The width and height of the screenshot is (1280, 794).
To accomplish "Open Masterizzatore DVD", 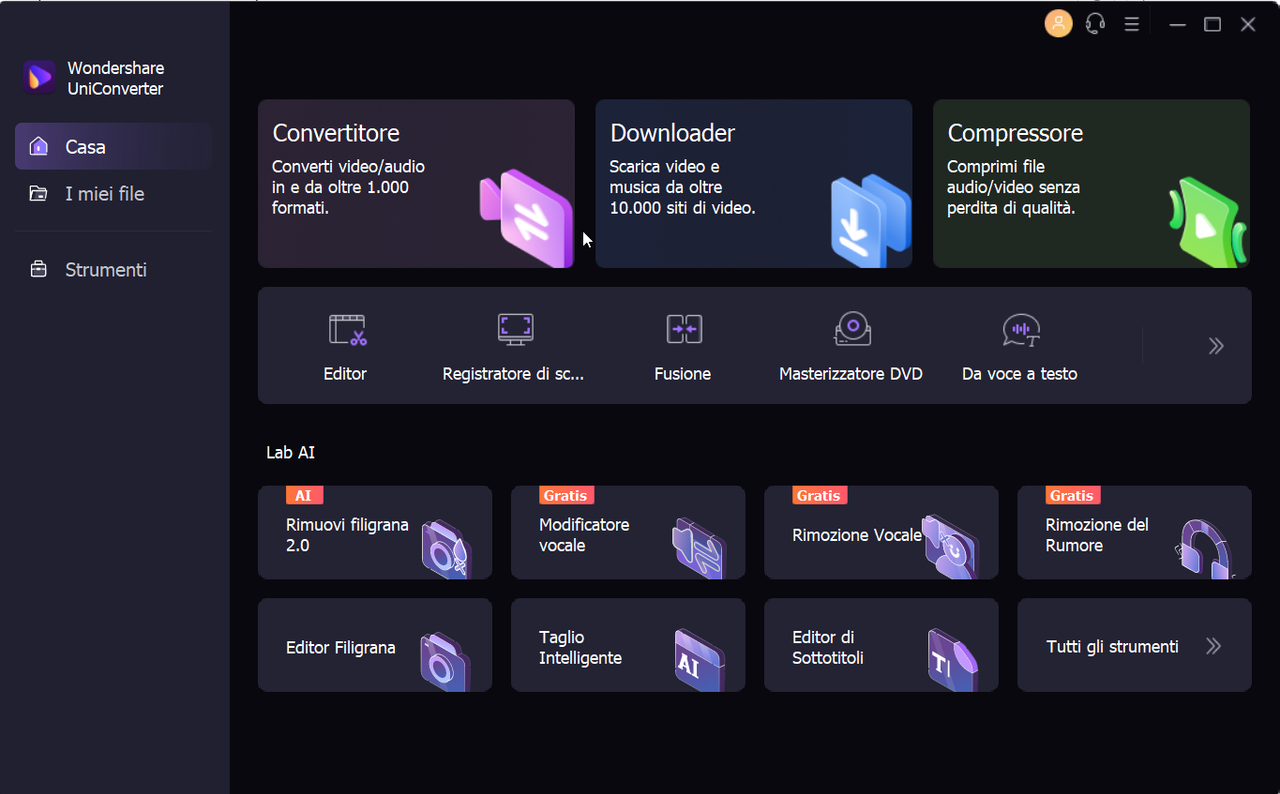I will click(x=851, y=345).
